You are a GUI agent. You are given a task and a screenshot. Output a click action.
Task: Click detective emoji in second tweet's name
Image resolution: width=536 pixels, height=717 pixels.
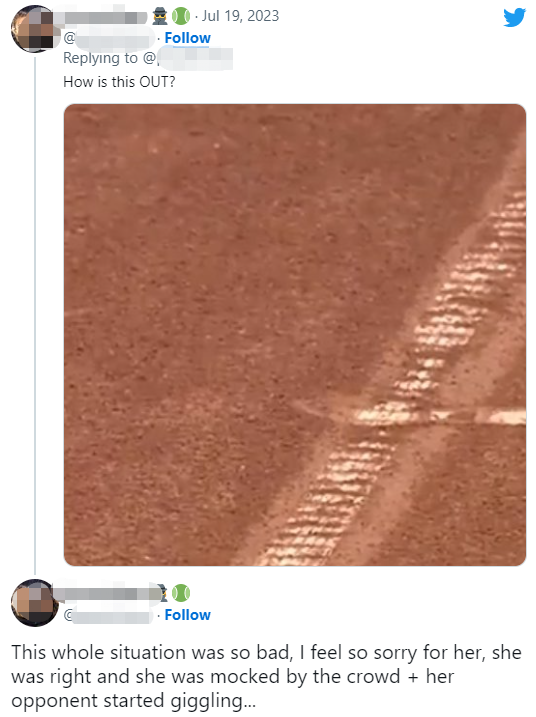pyautogui.click(x=163, y=593)
